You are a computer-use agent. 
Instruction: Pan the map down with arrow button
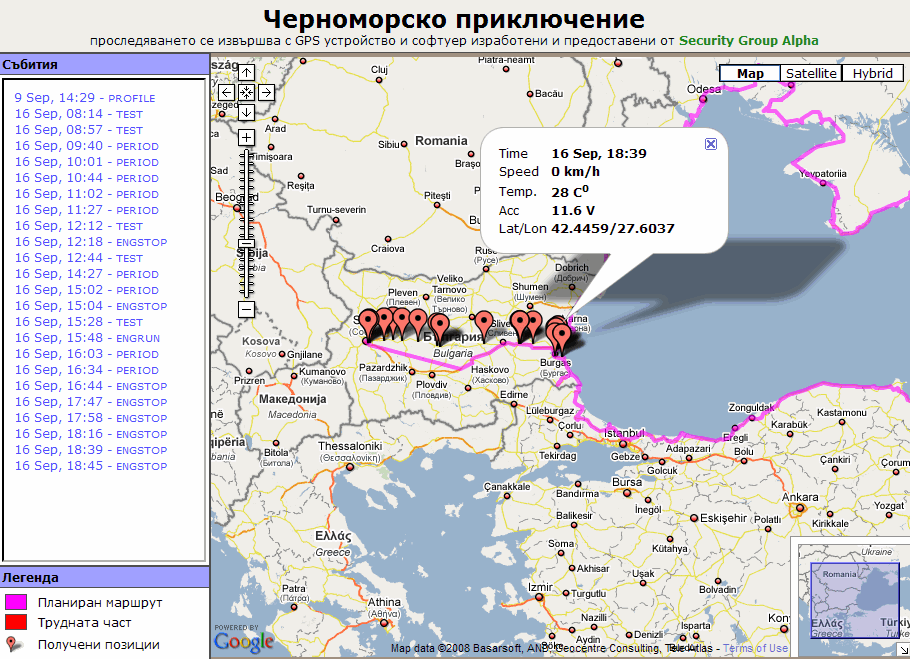(246, 111)
